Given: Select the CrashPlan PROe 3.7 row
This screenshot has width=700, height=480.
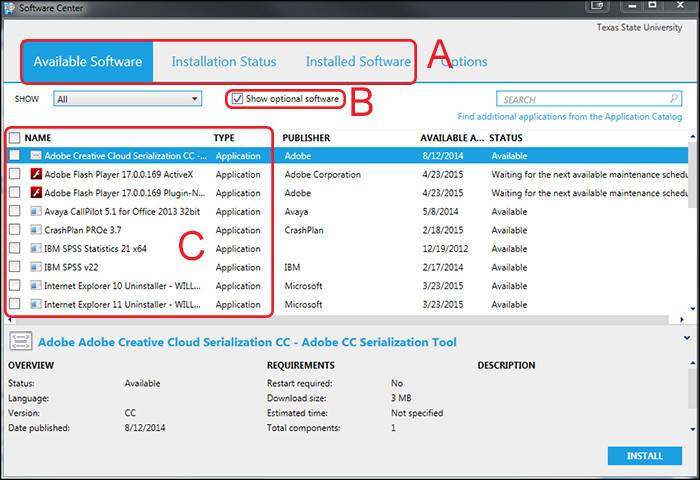Looking at the screenshot, I should pyautogui.click(x=346, y=230).
